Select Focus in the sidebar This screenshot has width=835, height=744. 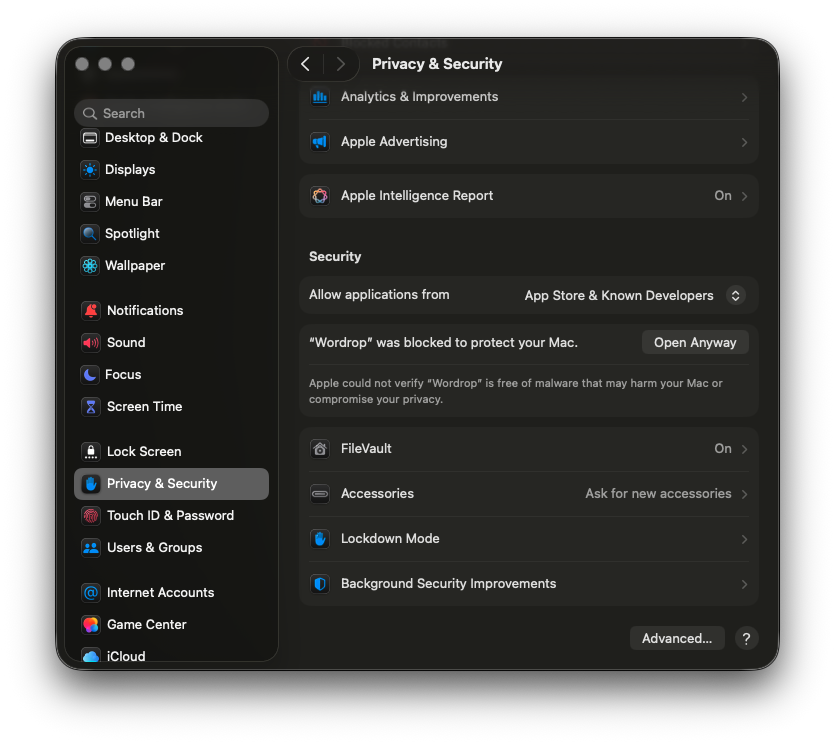tap(171, 374)
